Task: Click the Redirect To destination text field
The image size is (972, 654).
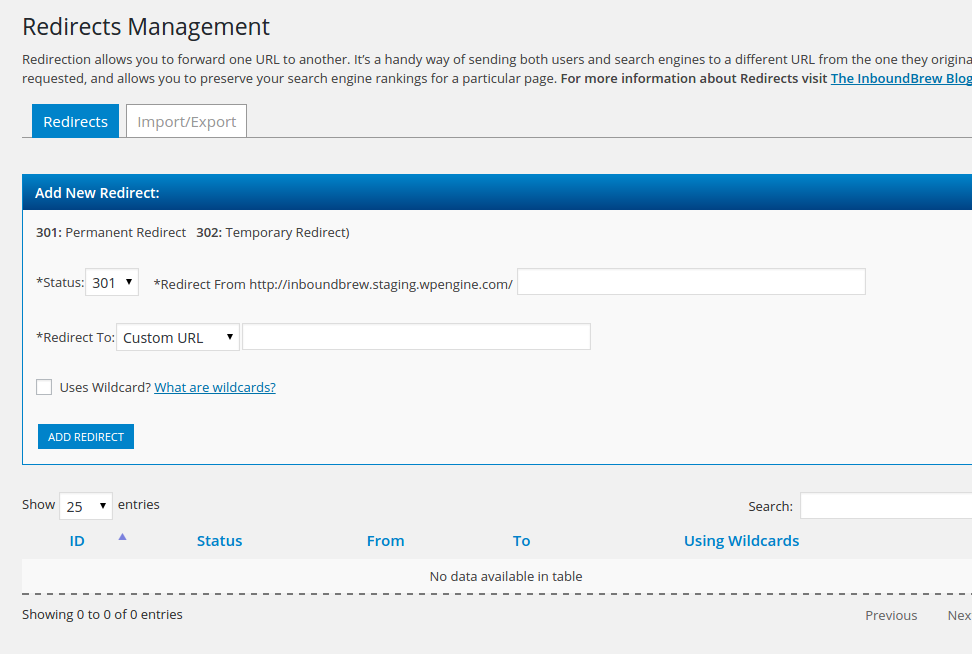Action: (416, 337)
